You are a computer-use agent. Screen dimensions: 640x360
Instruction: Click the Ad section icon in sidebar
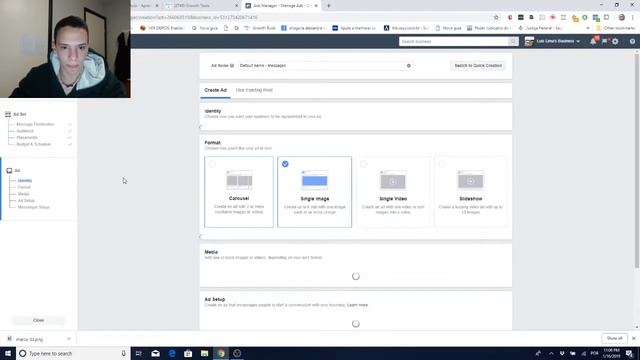pos(9,171)
